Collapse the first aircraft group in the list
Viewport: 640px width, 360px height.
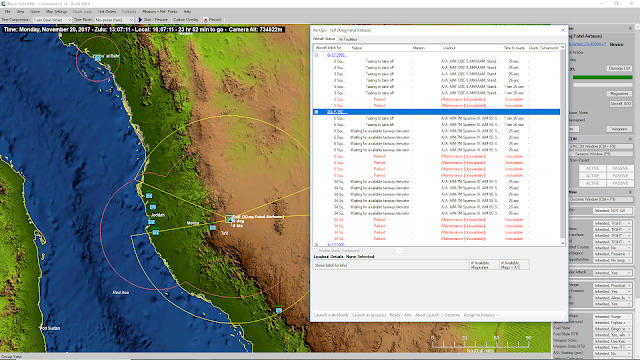(x=316, y=55)
